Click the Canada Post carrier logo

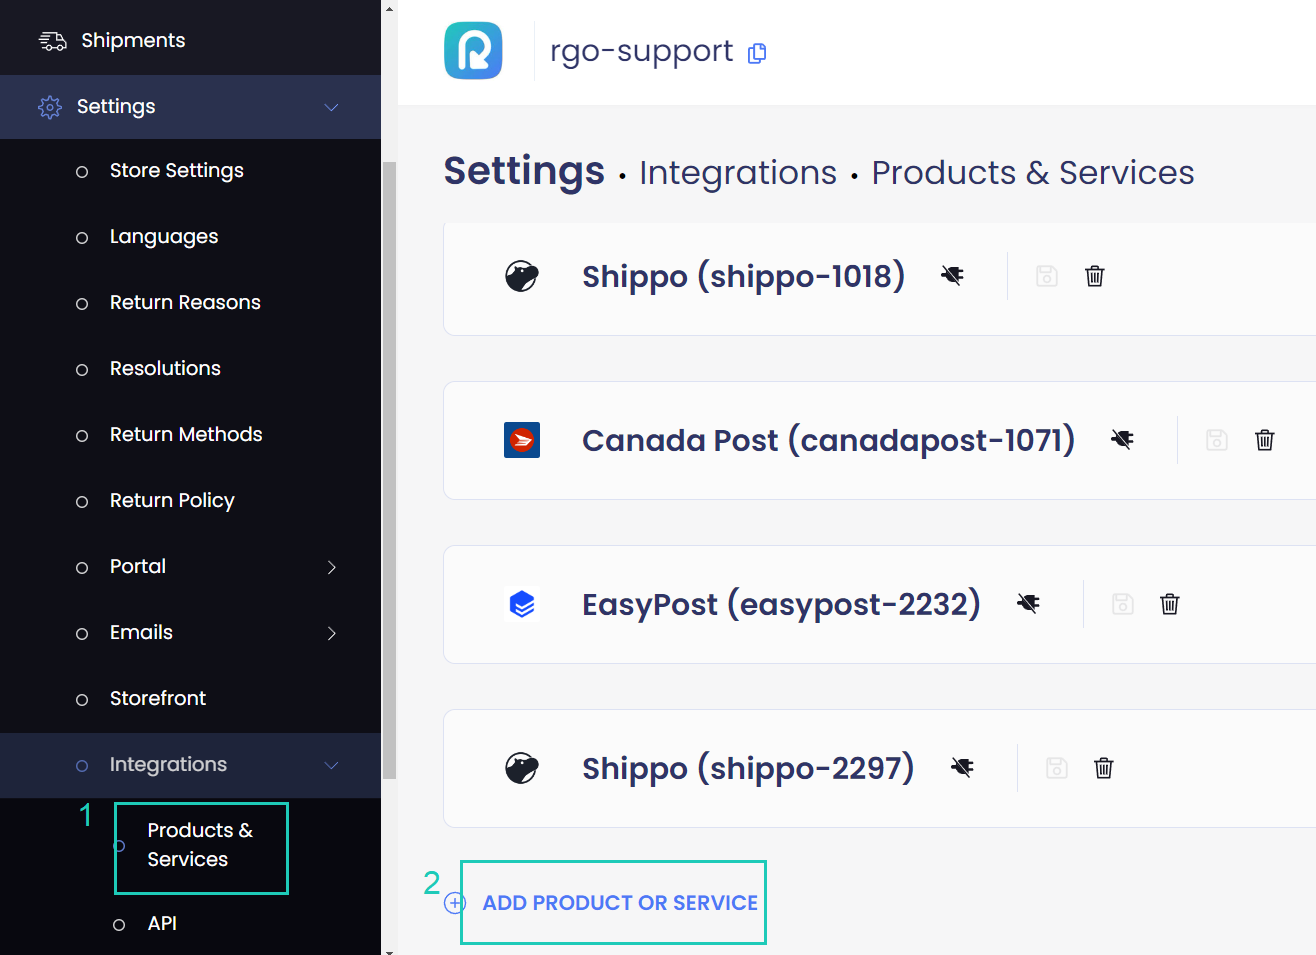(522, 440)
